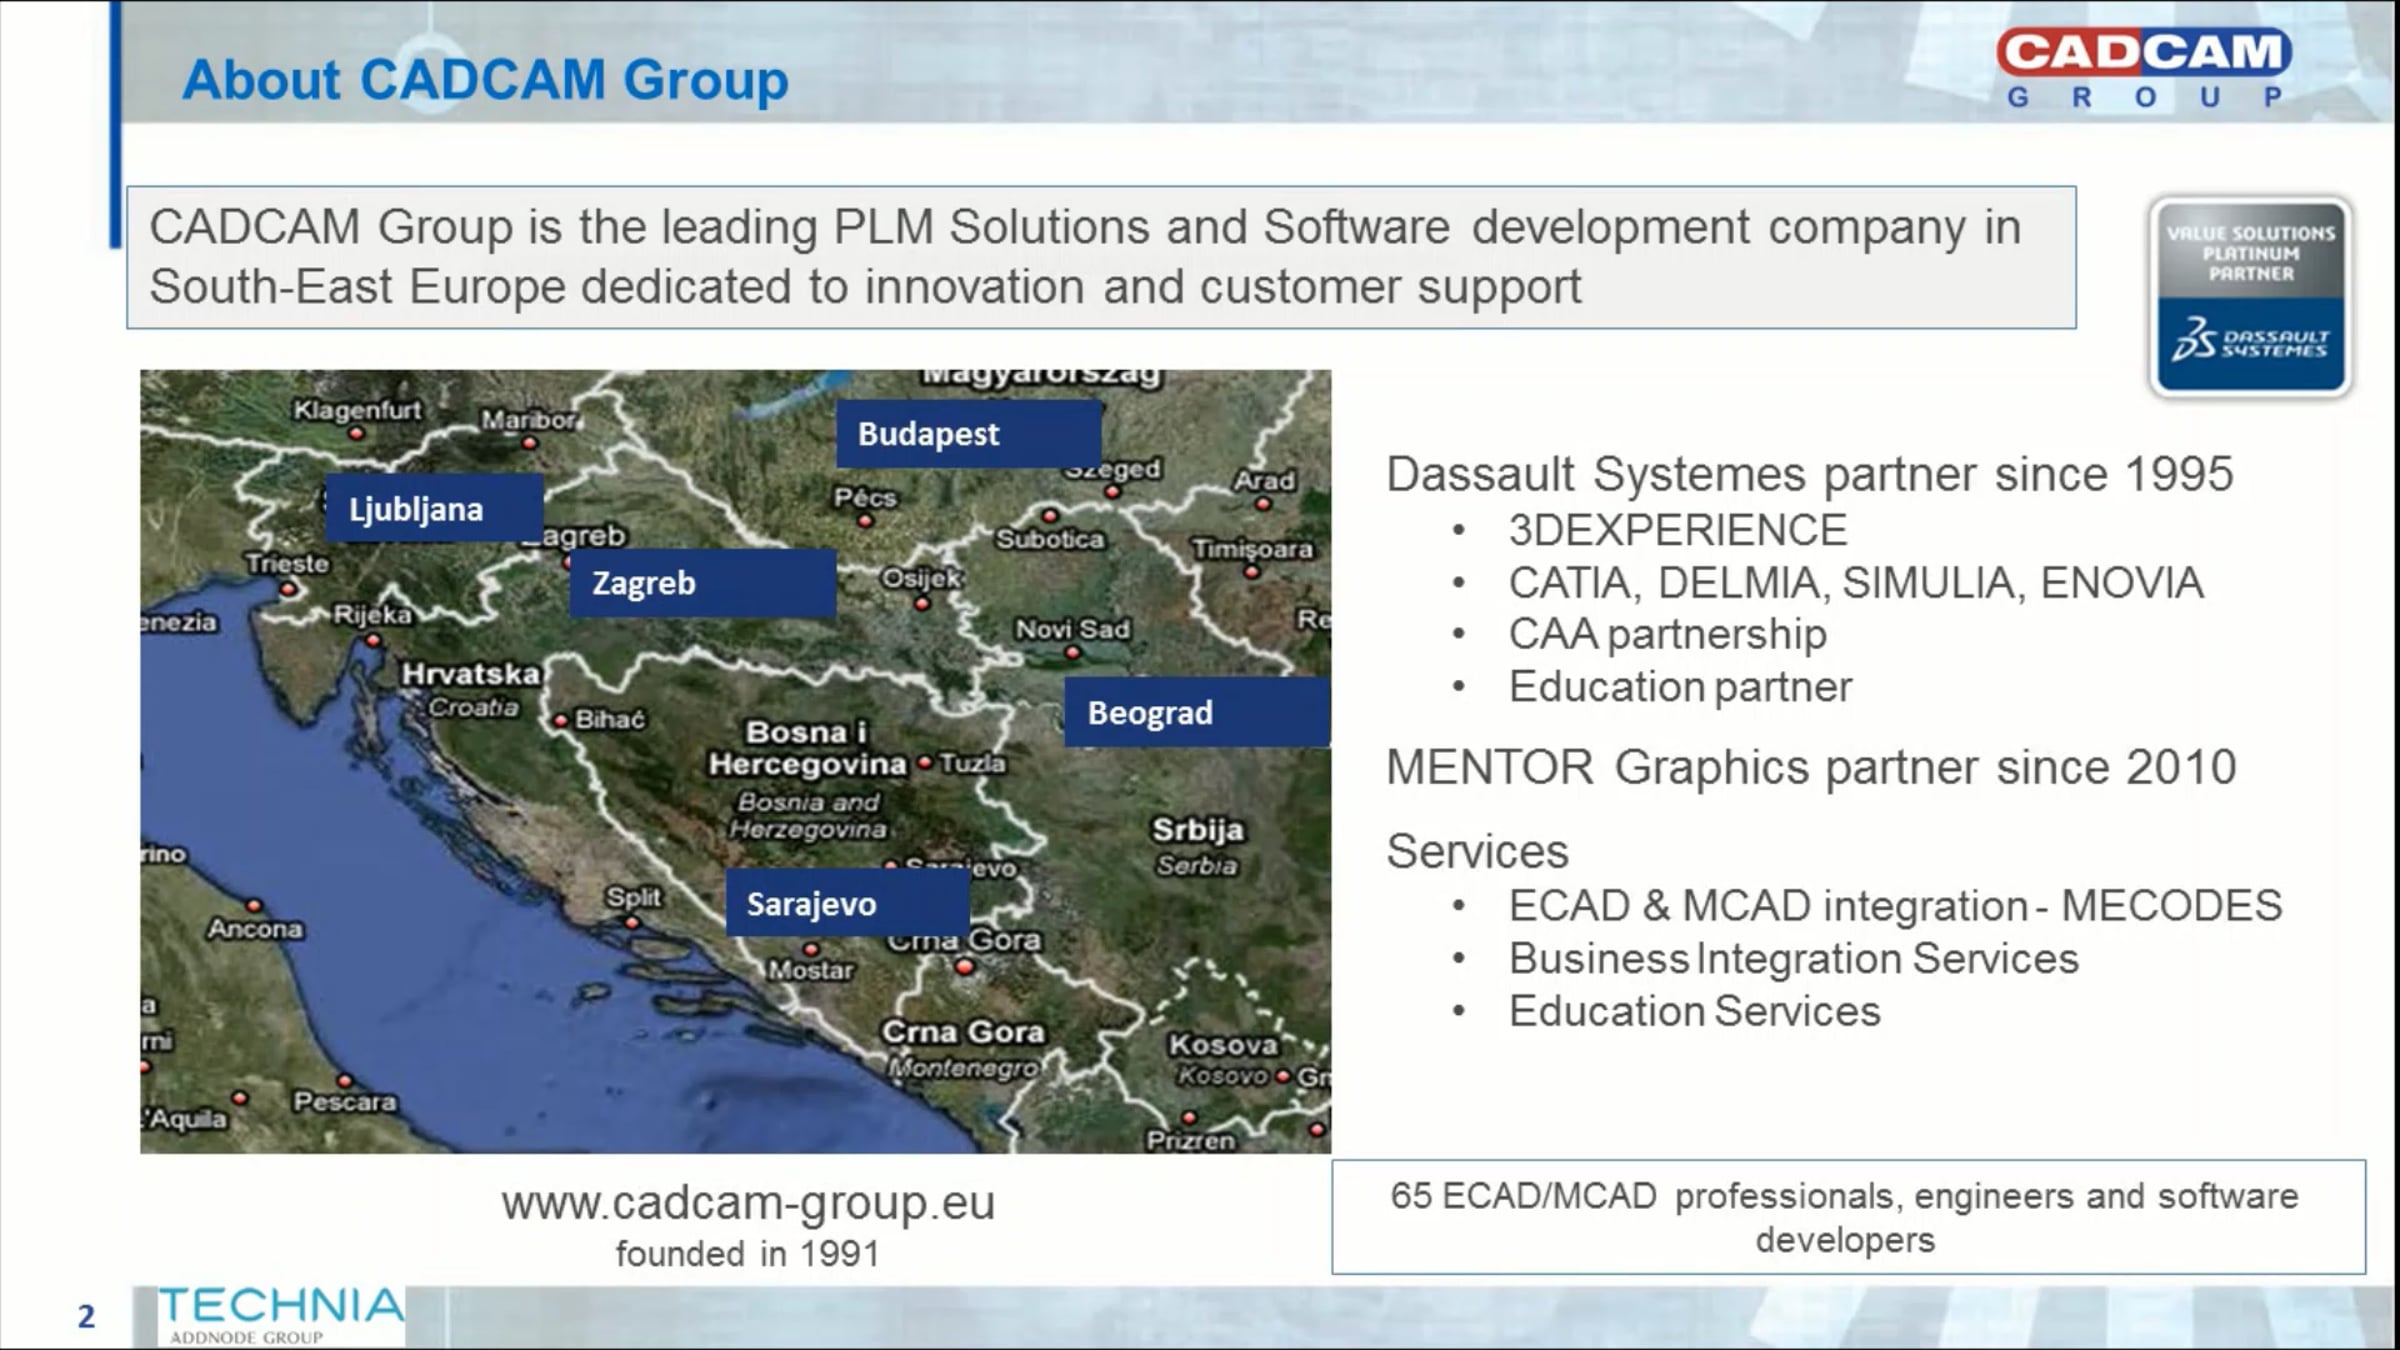Screen dimensions: 2400x1350
Task: Click 'MENTOR Graphics partner since 2010' heading
Action: tap(1811, 768)
